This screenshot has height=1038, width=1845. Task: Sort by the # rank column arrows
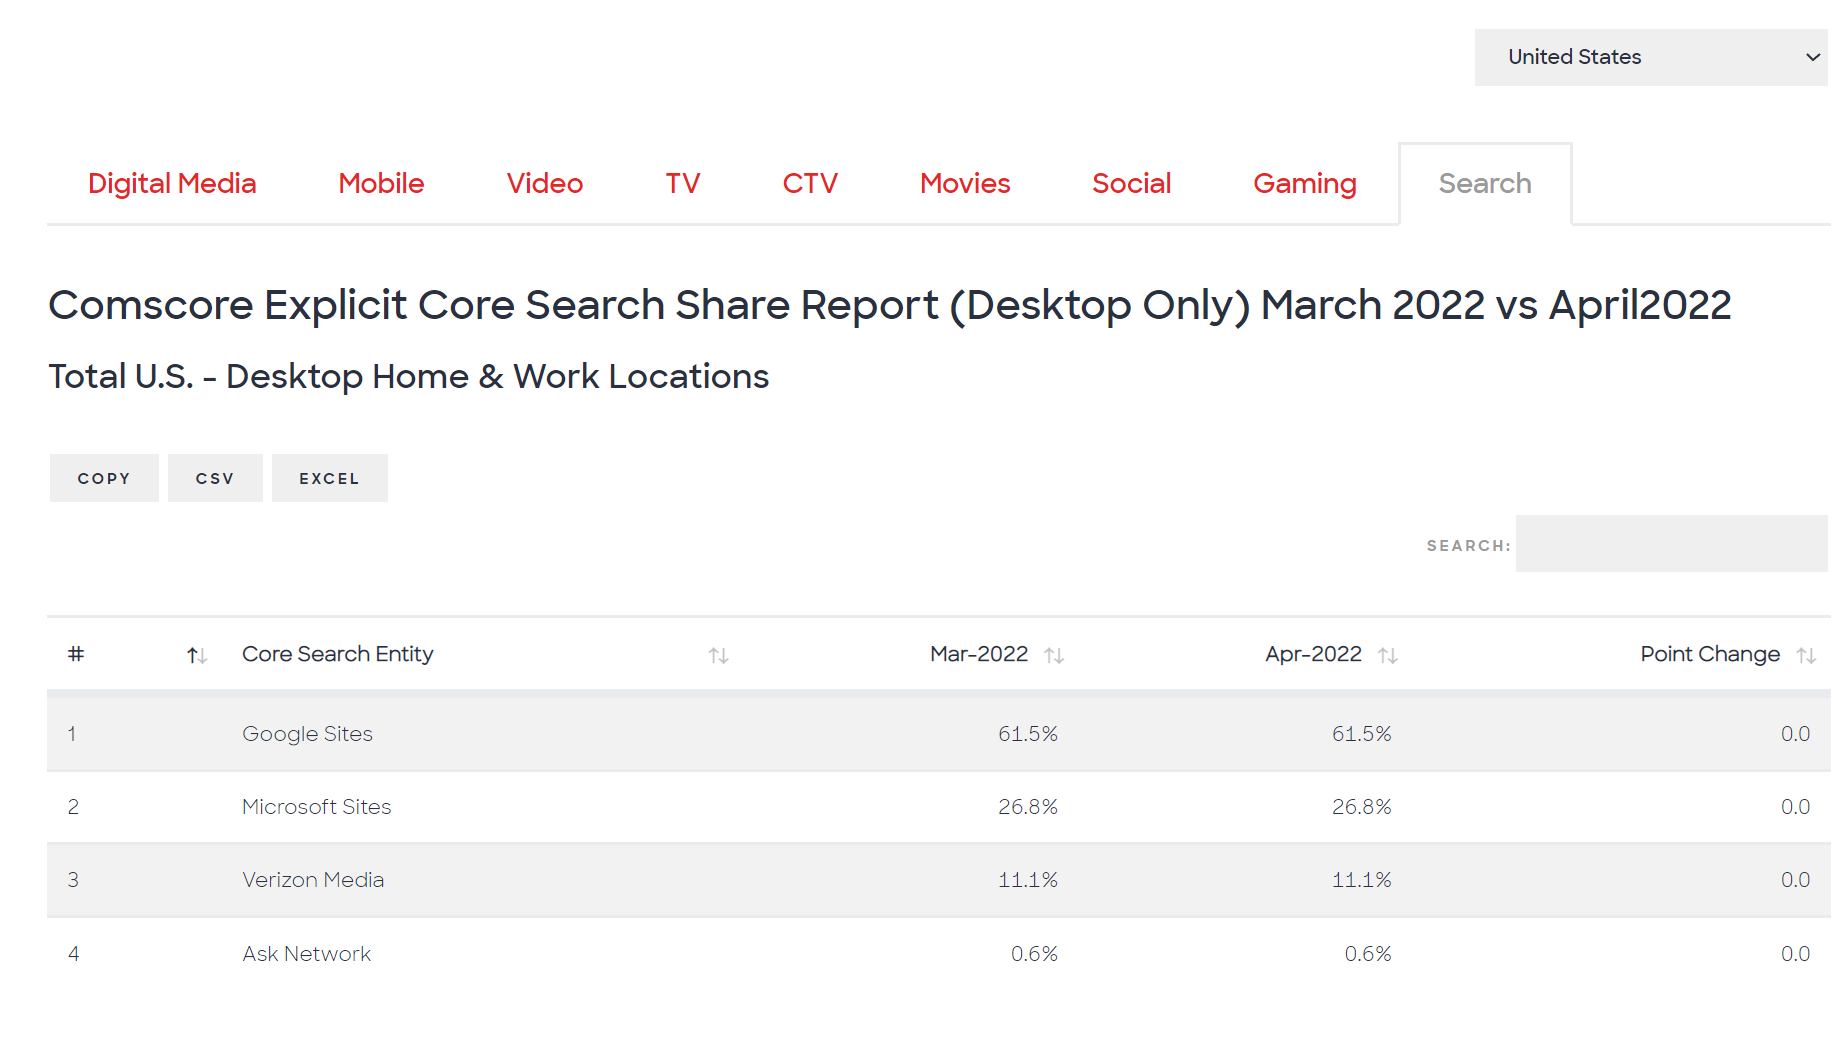click(197, 656)
